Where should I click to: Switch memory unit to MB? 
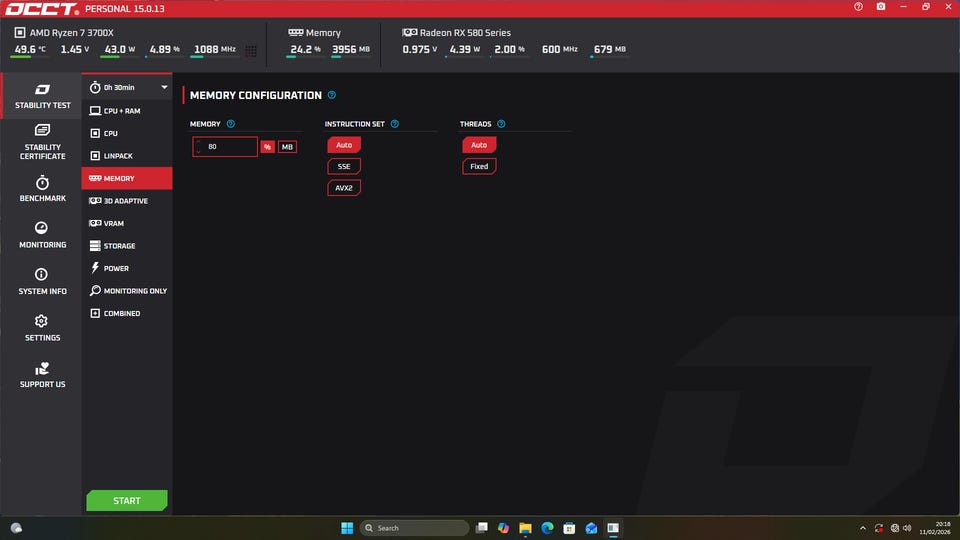[x=287, y=147]
